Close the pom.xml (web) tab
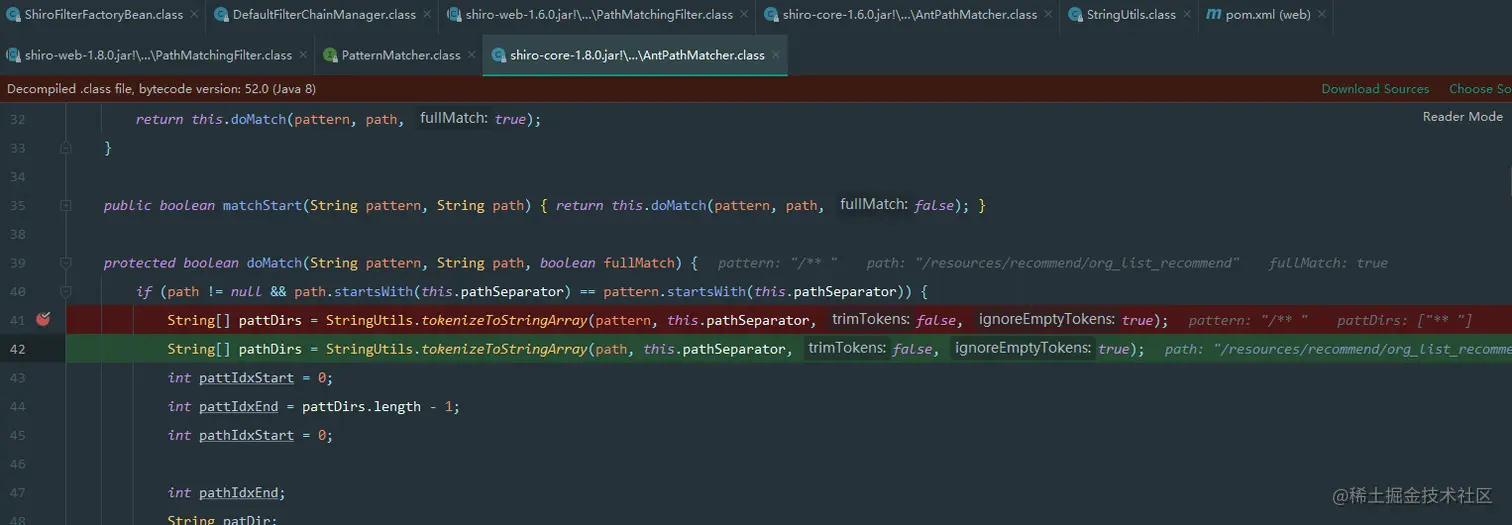Viewport: 1512px width, 525px height. point(1320,15)
